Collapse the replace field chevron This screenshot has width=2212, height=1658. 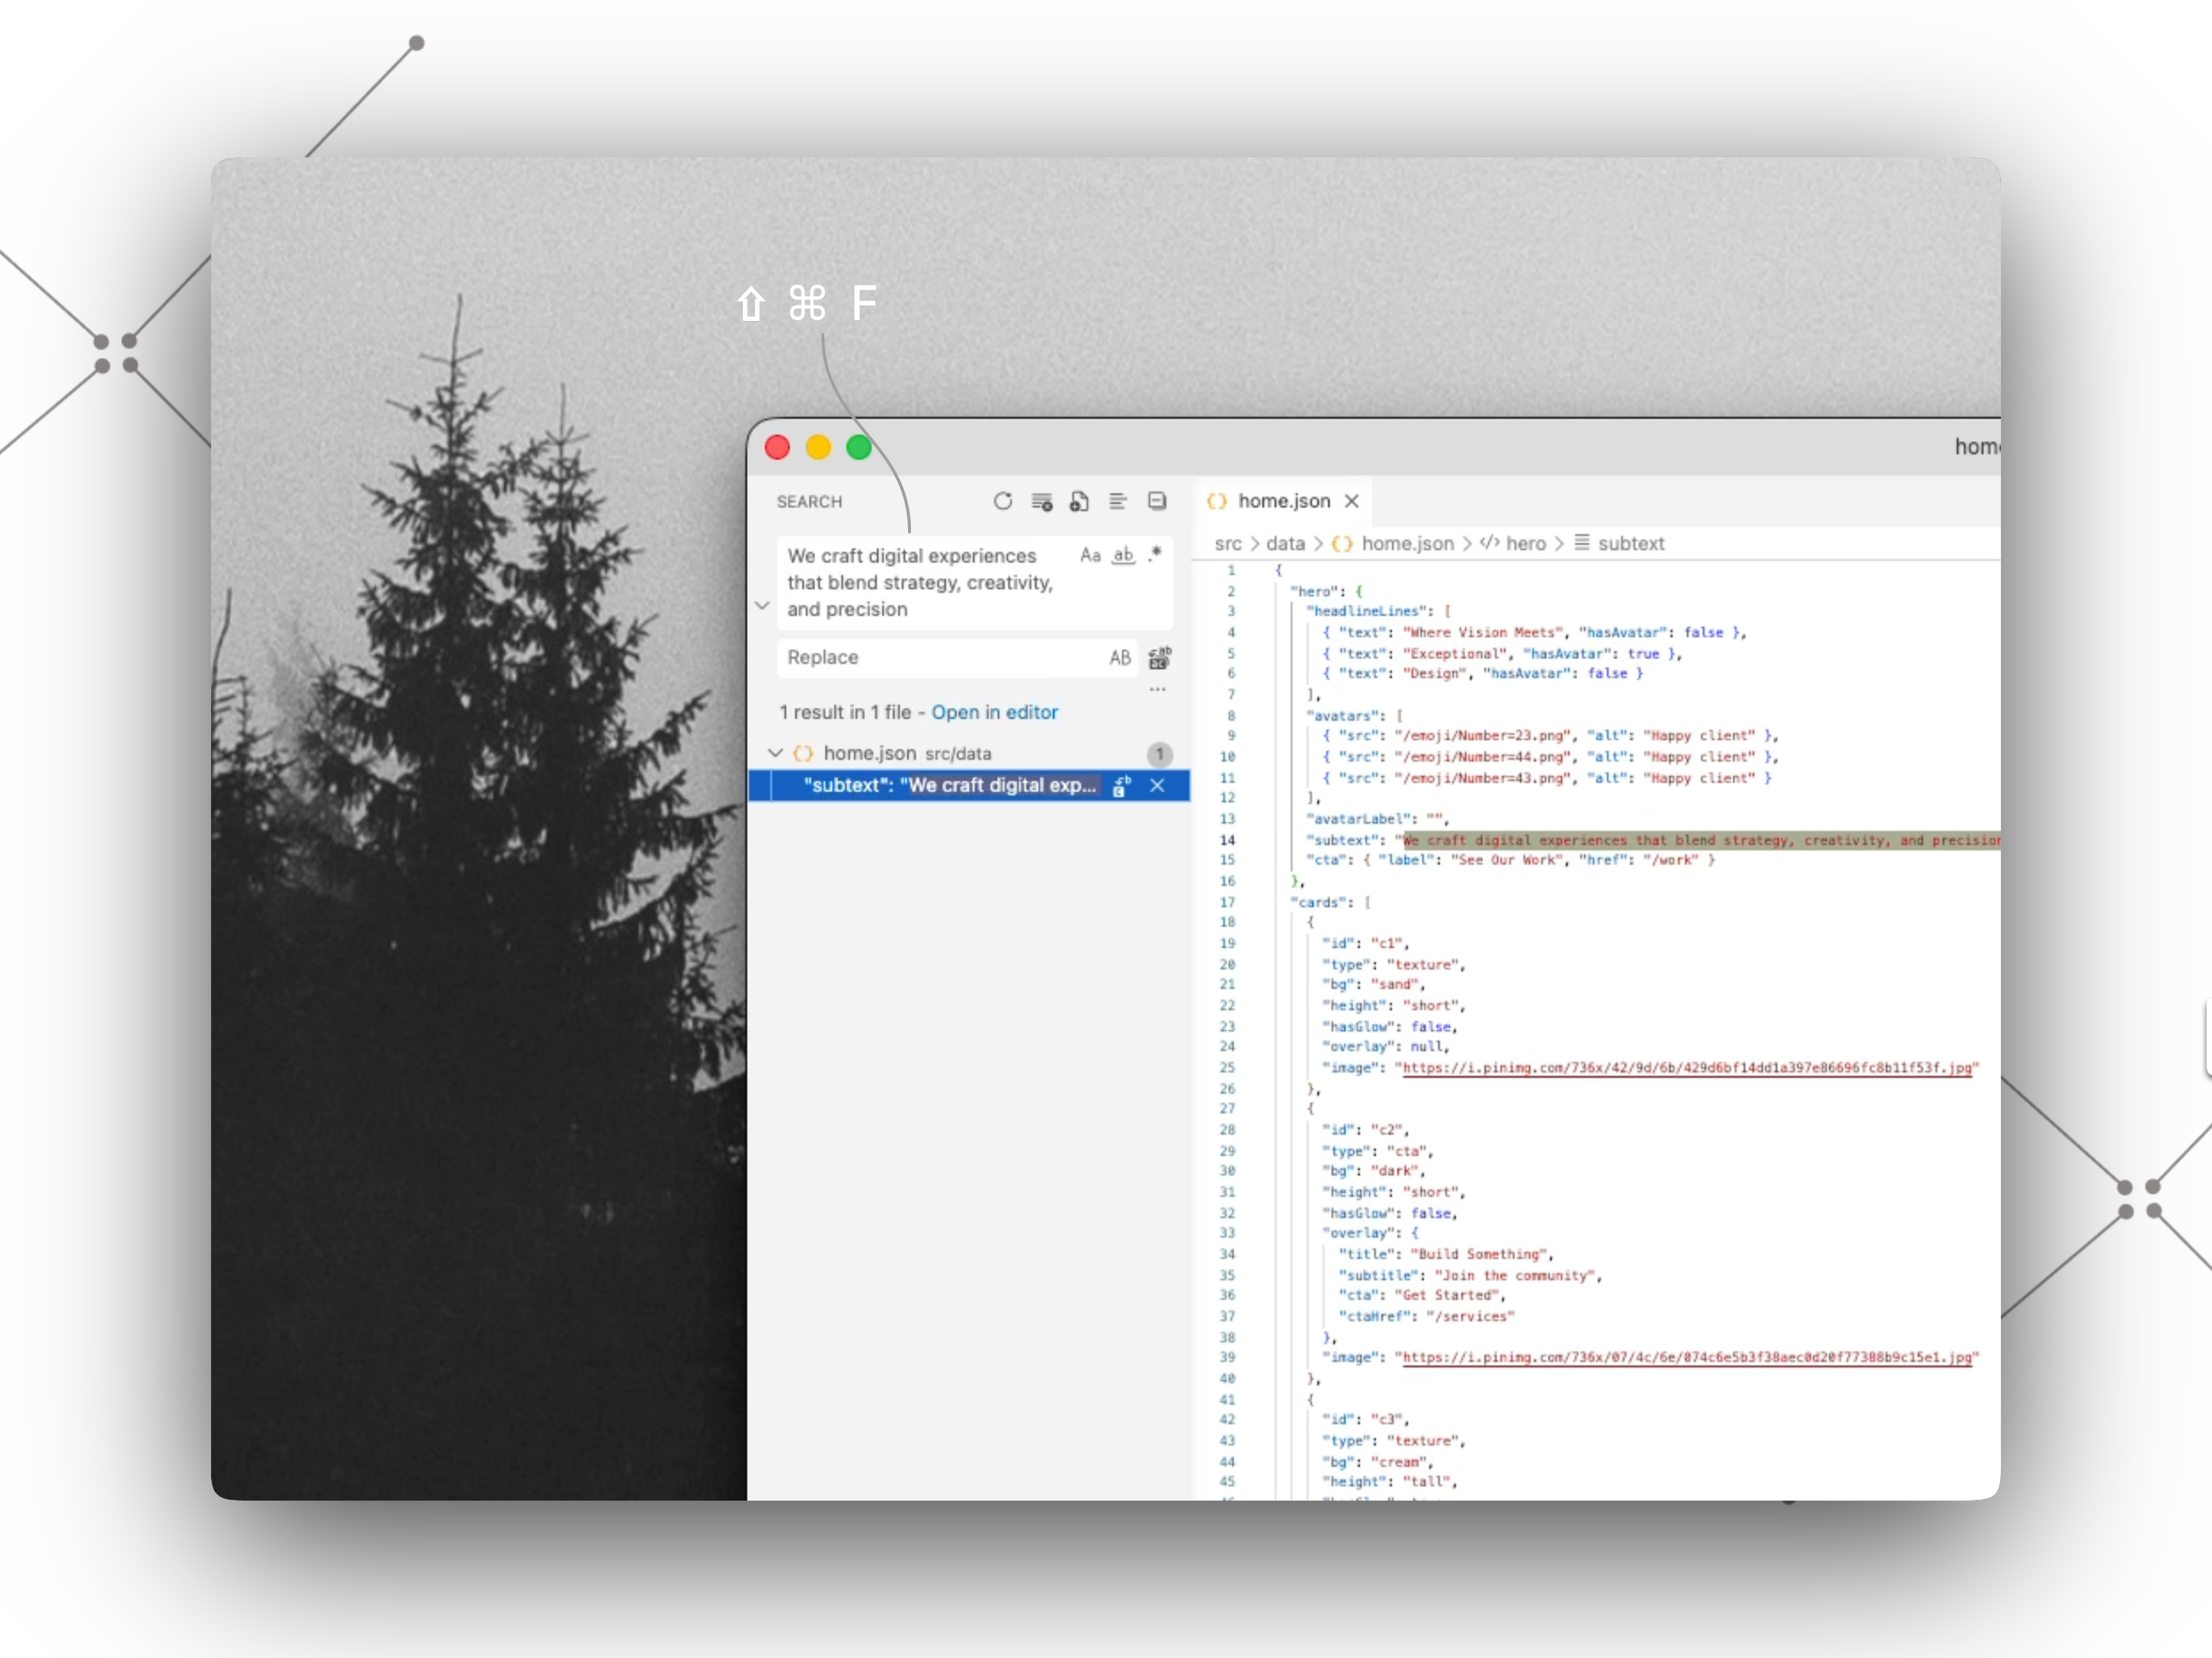pyautogui.click(x=762, y=605)
